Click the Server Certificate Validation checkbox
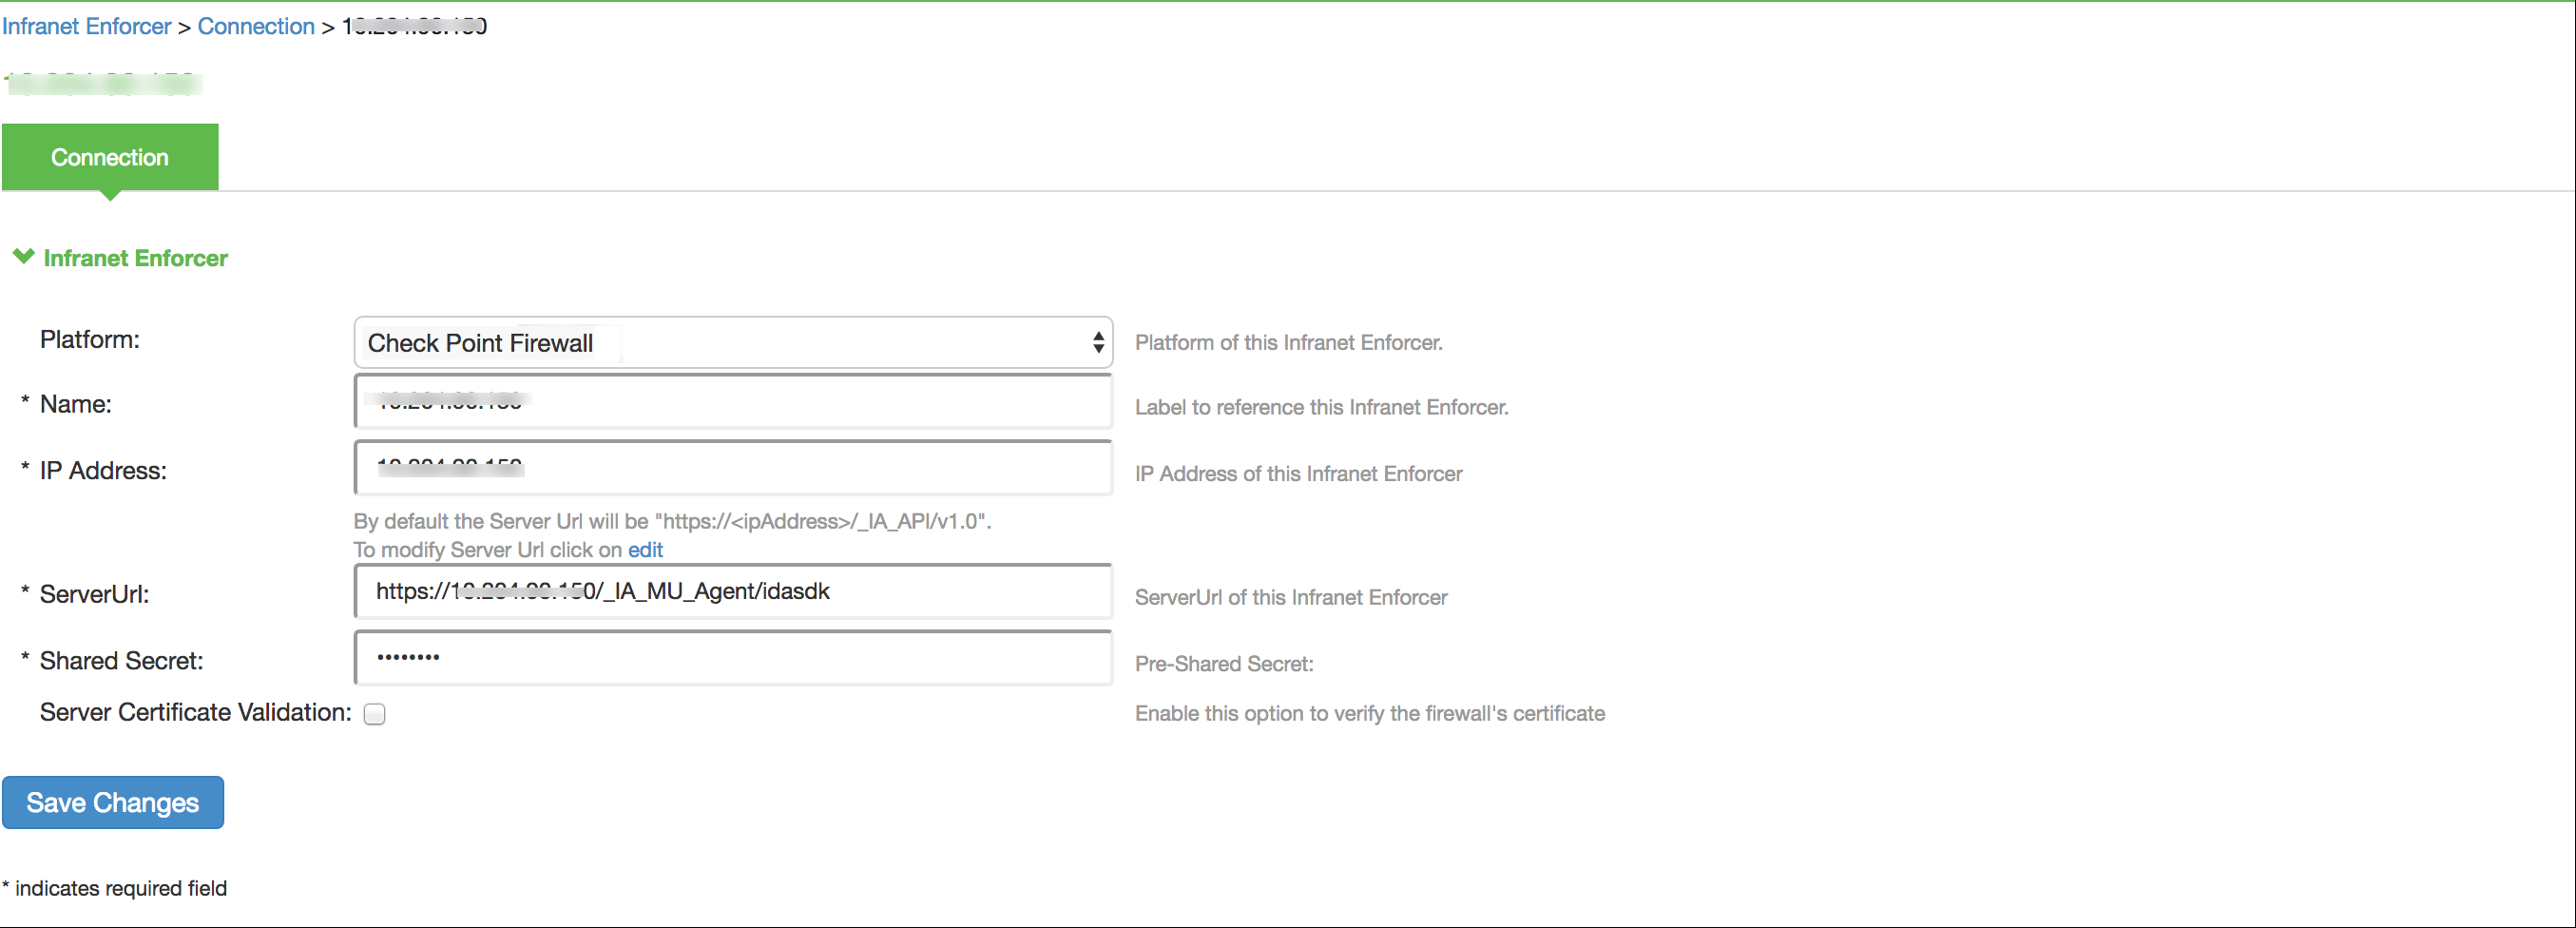The image size is (2576, 928). point(375,713)
